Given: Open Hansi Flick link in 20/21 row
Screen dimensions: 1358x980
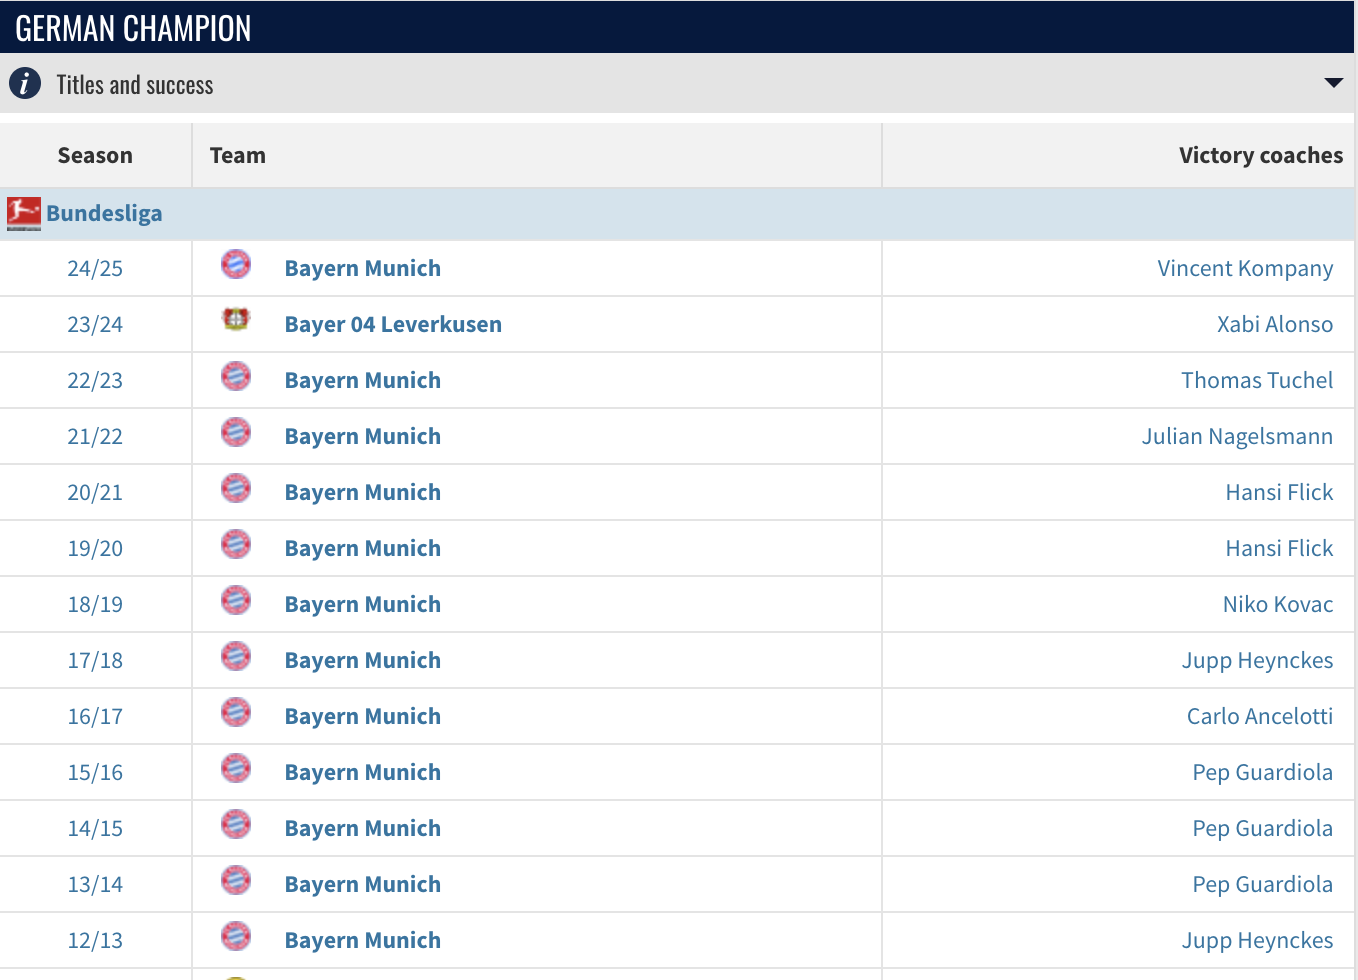Looking at the screenshot, I should [x=1279, y=492].
